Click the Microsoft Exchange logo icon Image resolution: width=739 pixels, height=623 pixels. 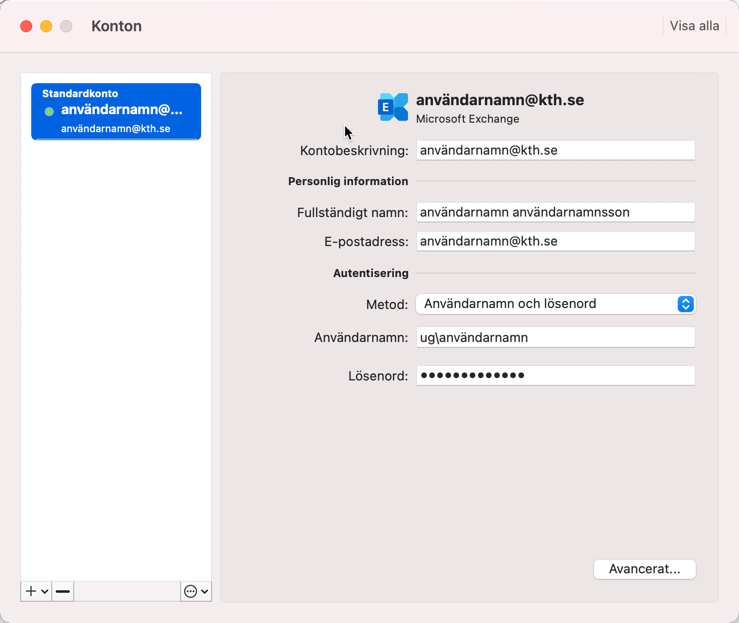(x=393, y=107)
